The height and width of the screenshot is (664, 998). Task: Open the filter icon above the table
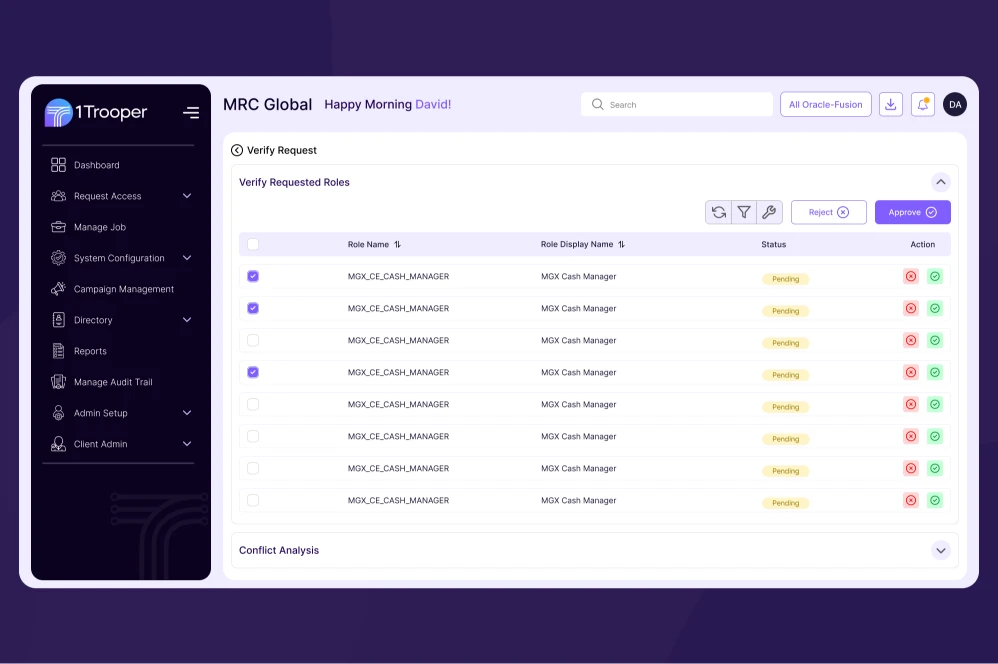click(744, 212)
